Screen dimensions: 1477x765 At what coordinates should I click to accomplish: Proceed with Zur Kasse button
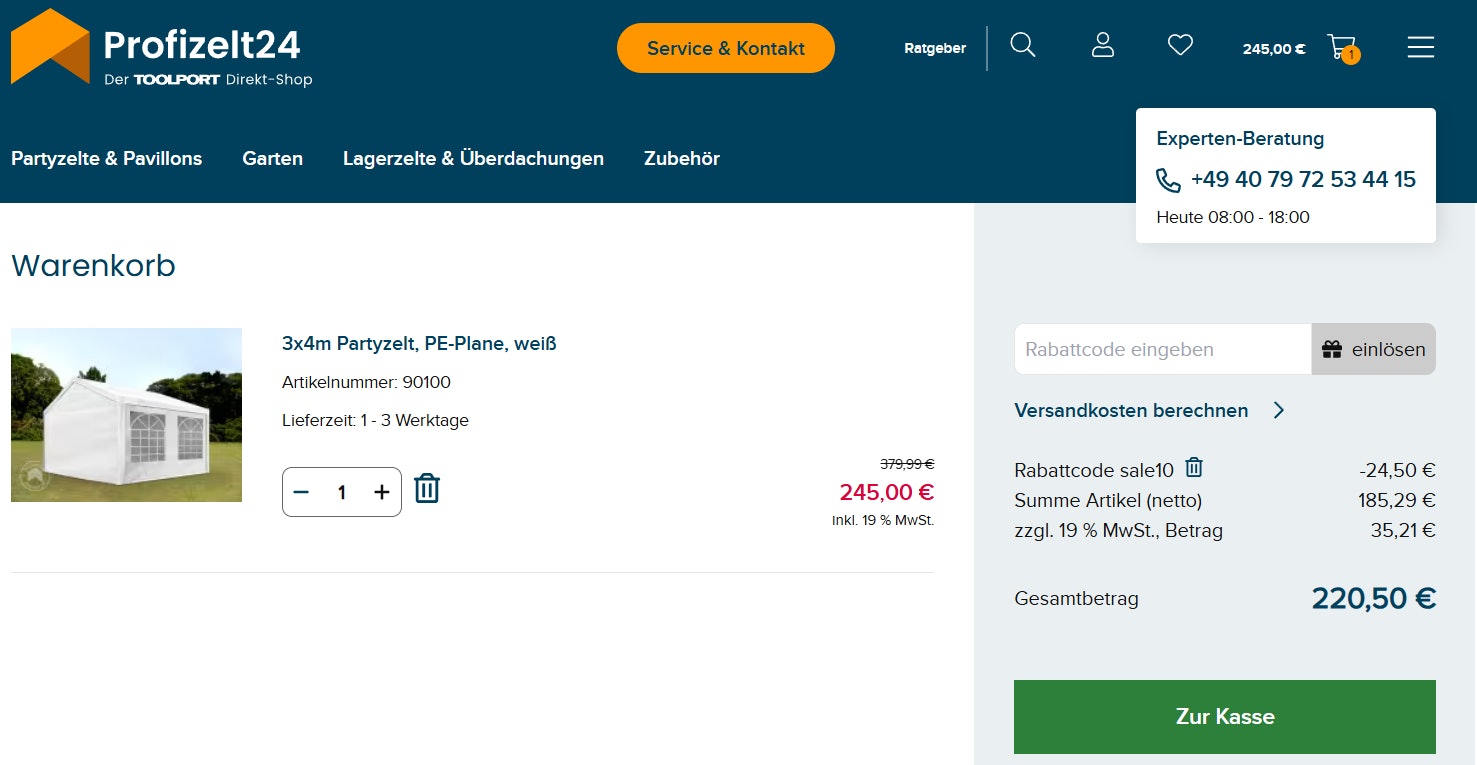coord(1224,717)
